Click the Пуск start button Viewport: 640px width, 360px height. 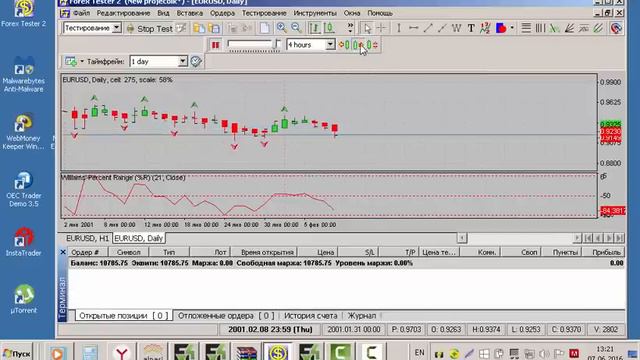tap(17, 353)
